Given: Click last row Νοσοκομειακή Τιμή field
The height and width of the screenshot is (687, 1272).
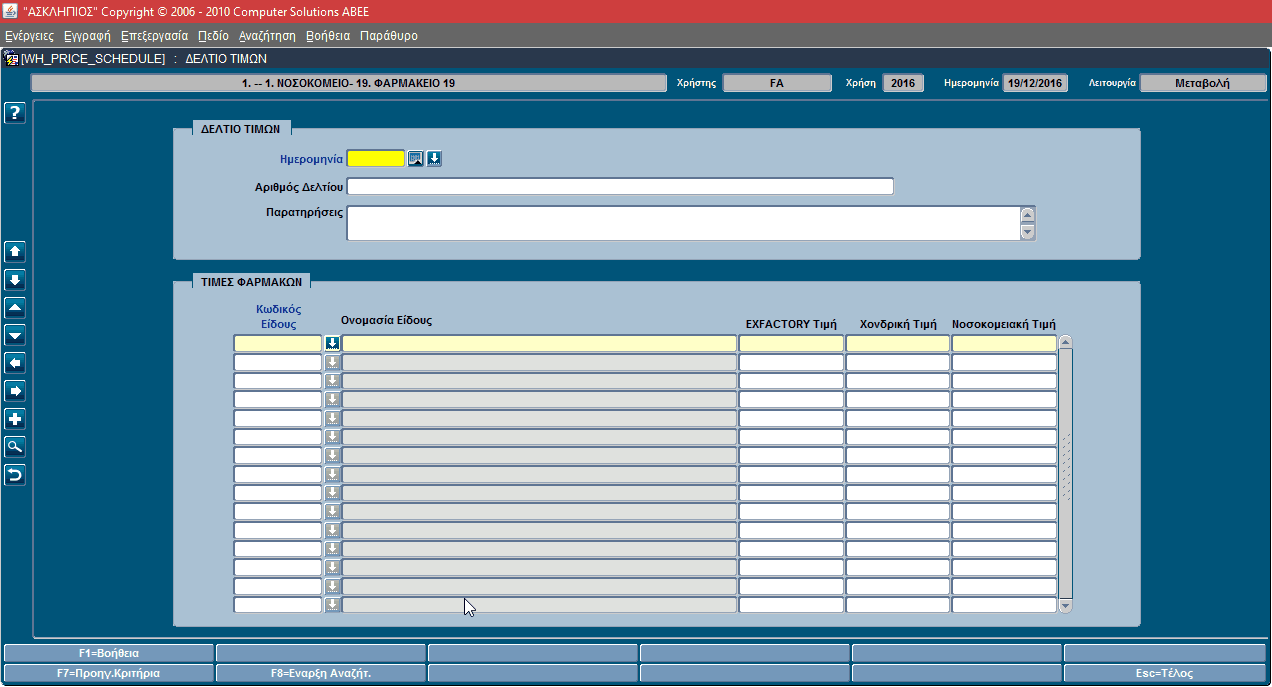Looking at the screenshot, I should [1004, 604].
